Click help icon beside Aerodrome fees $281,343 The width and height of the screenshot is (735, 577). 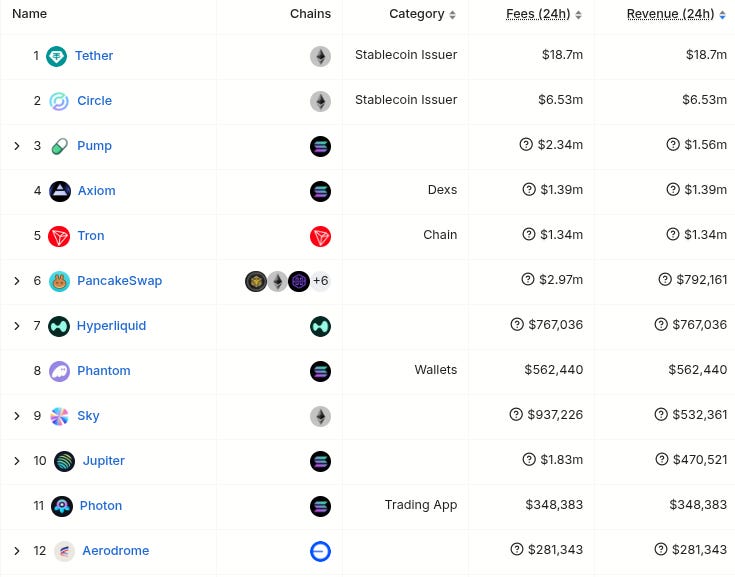pyautogui.click(x=517, y=549)
